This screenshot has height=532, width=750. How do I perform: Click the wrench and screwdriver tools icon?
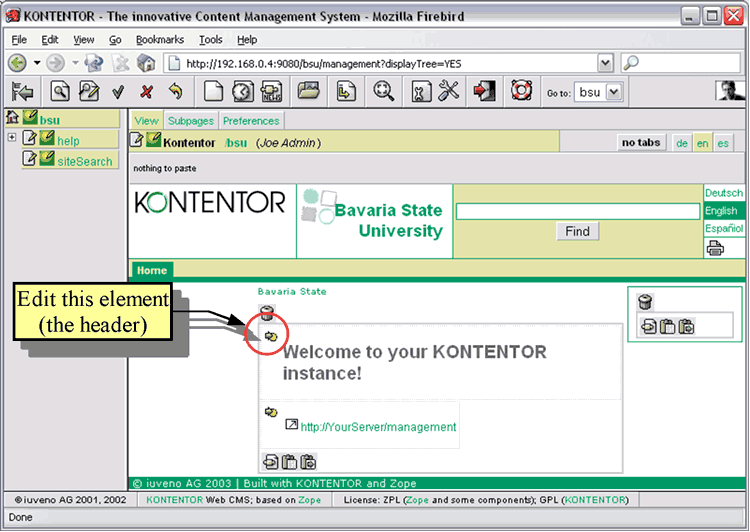[x=448, y=92]
